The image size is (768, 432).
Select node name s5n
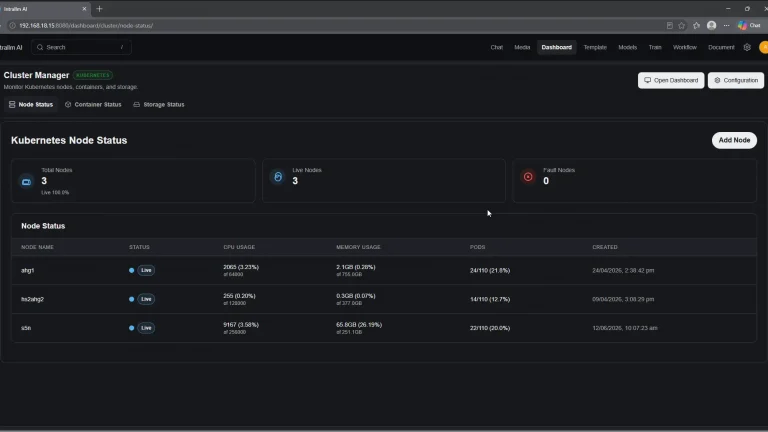(x=26, y=328)
